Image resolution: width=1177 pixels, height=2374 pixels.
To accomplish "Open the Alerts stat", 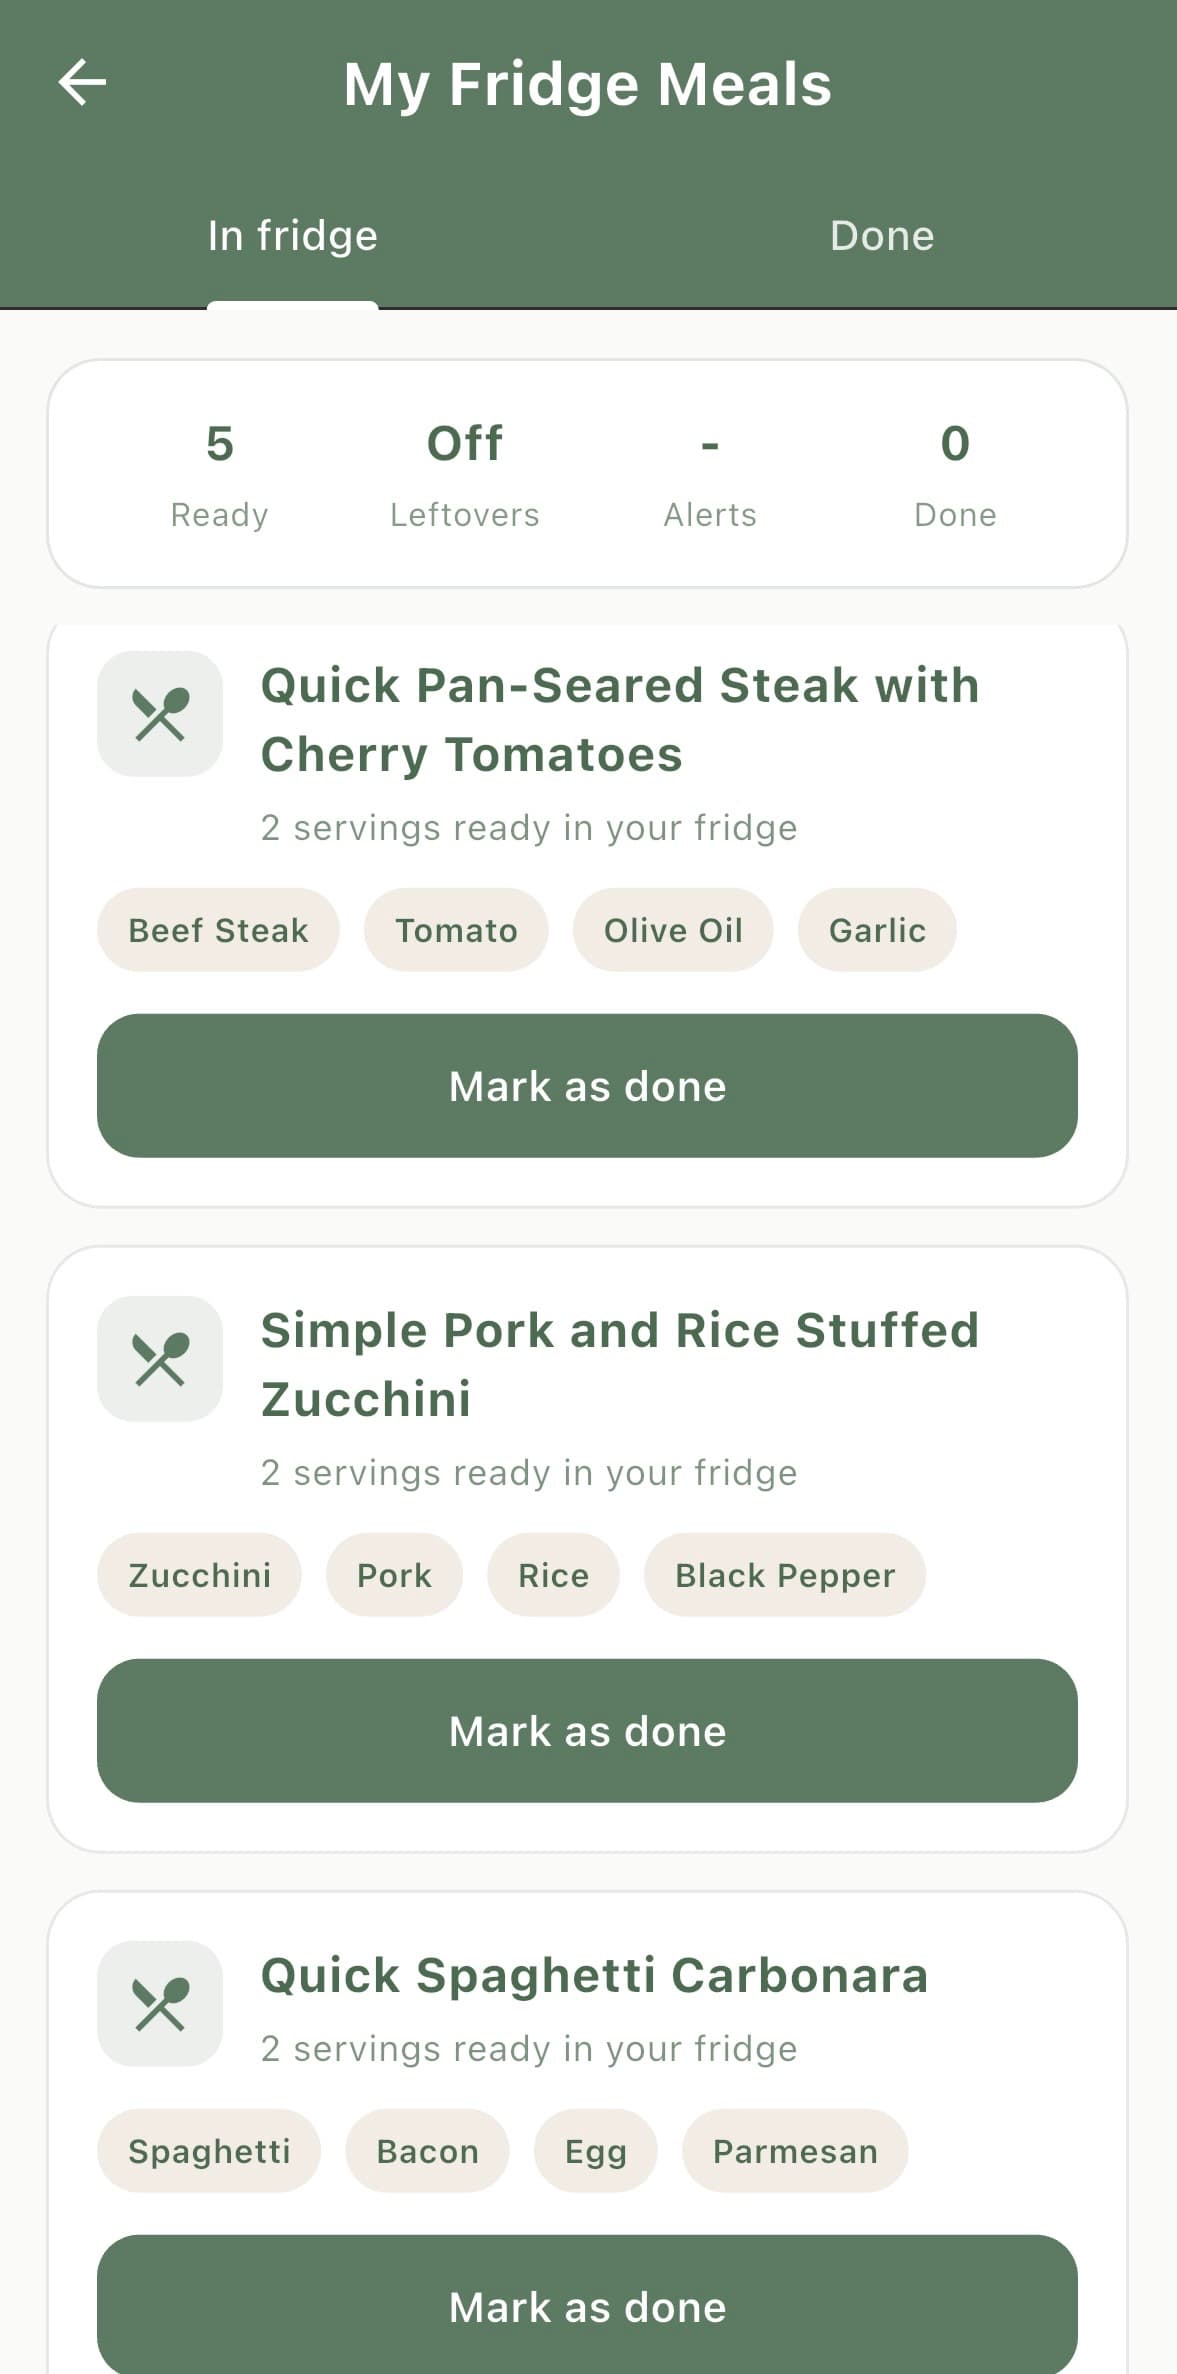I will [x=710, y=472].
